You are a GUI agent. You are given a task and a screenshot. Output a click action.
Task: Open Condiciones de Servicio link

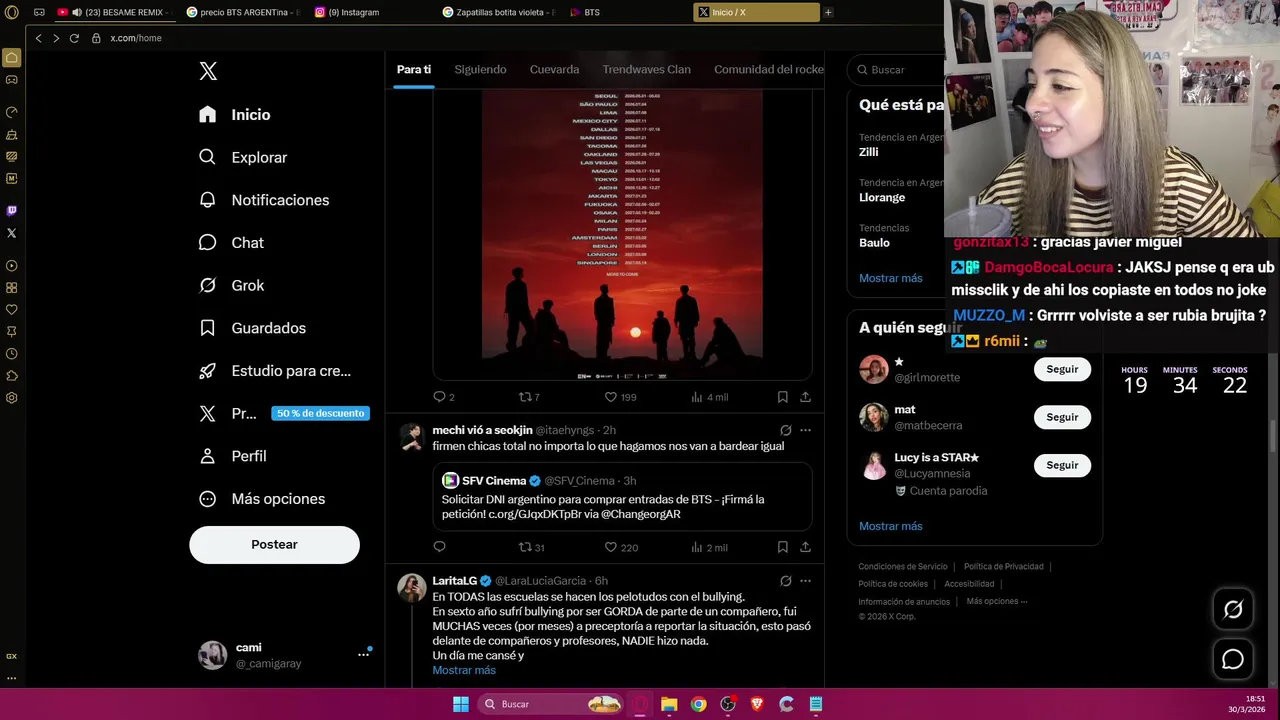903,566
